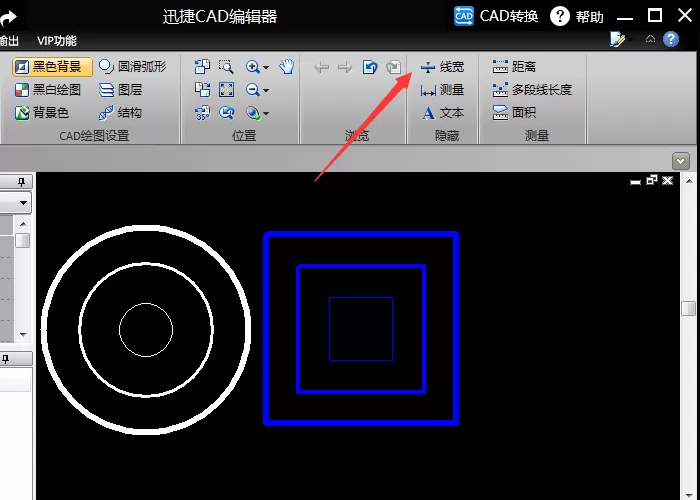The image size is (700, 500).
Task: Rotate the drawing counter-clockwise icon
Action: point(202,67)
